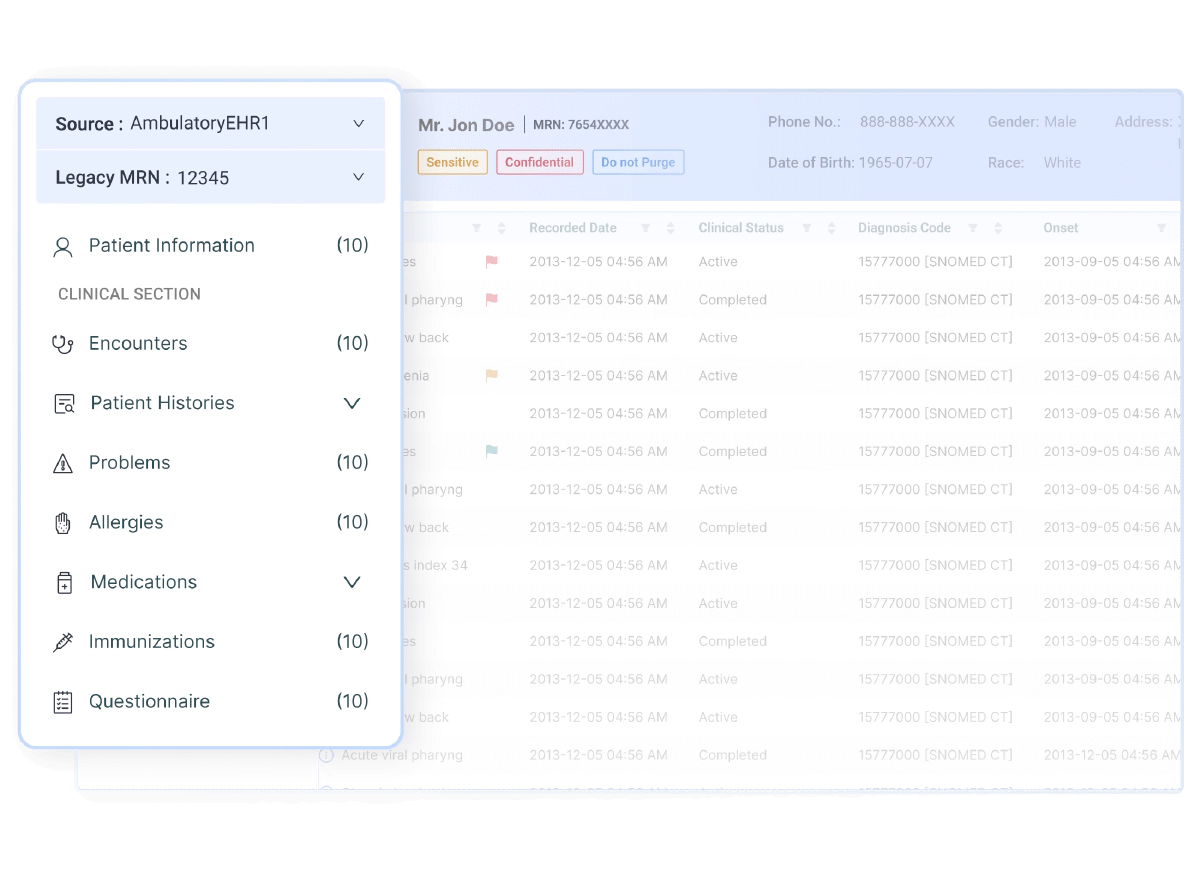This screenshot has height=873, width=1200.
Task: Click the 's index 34' row text
Action: point(436,566)
